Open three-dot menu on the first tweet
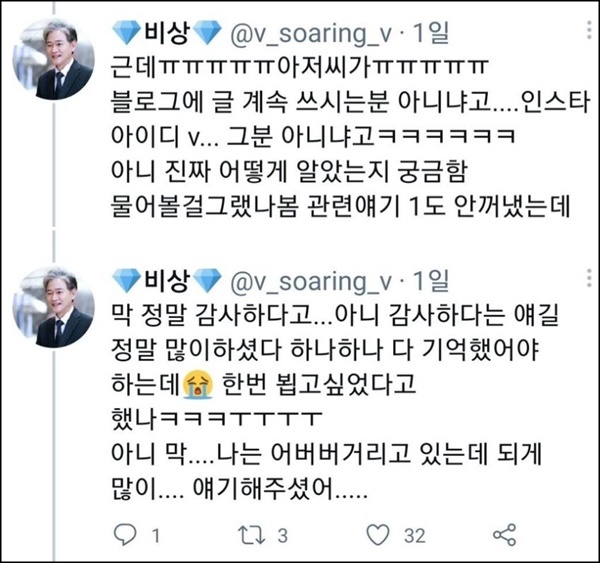 (x=589, y=30)
